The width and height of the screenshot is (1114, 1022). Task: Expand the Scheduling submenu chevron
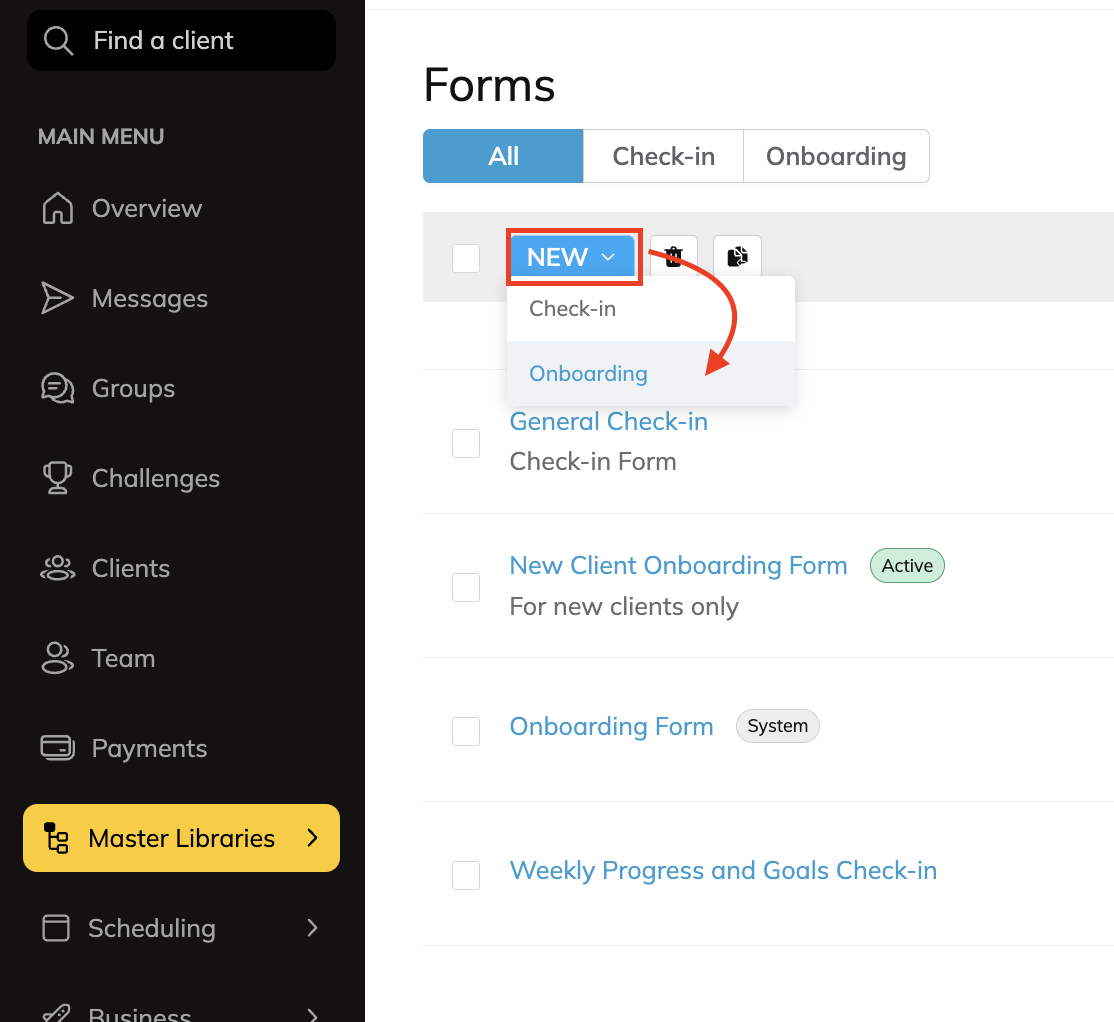coord(312,928)
